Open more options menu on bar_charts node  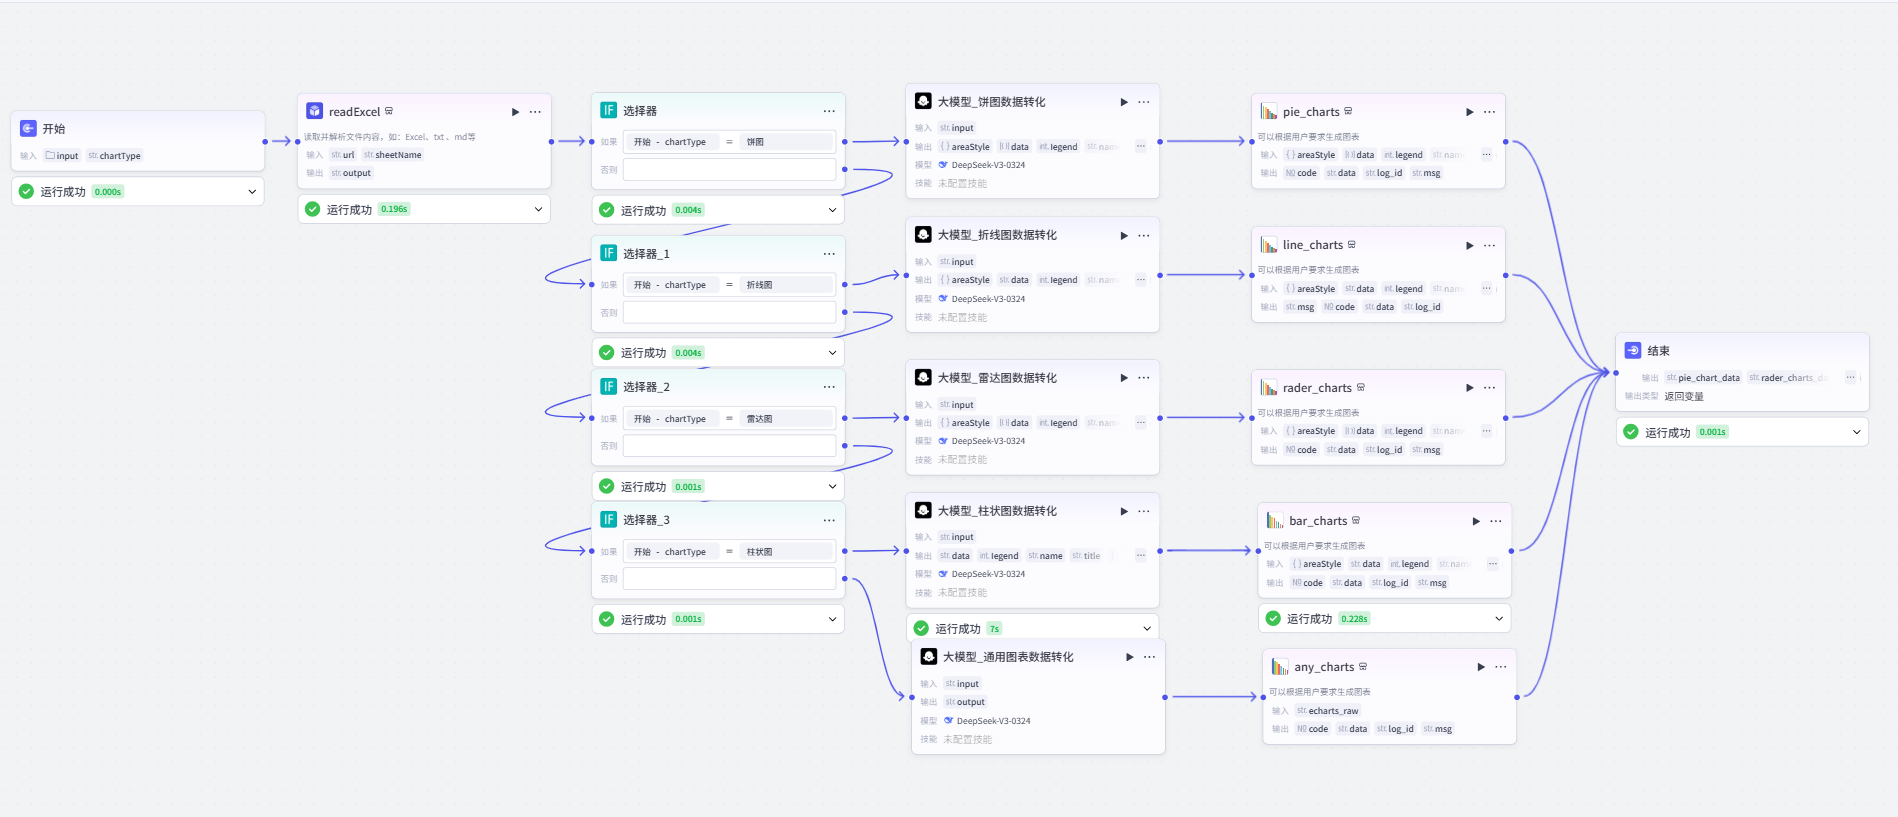pyautogui.click(x=1495, y=521)
